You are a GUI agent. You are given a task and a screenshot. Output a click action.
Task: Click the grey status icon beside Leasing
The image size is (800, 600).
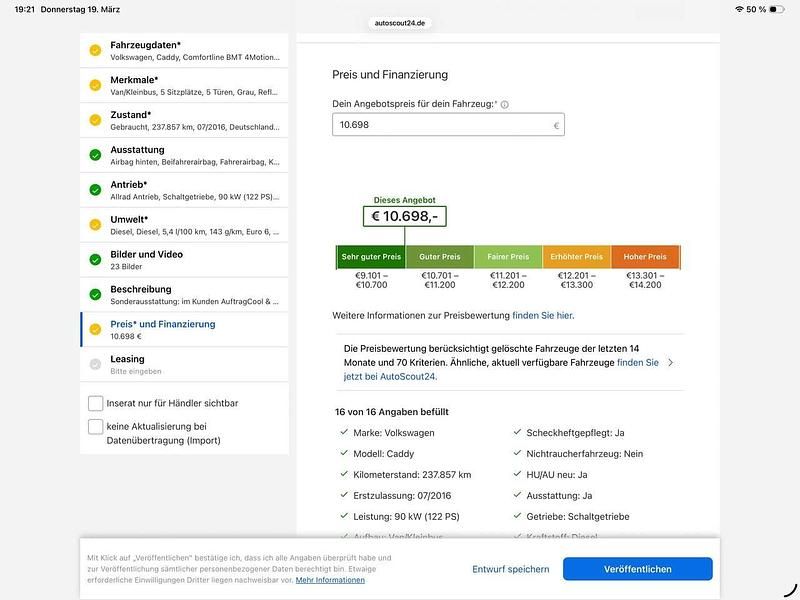[95, 364]
